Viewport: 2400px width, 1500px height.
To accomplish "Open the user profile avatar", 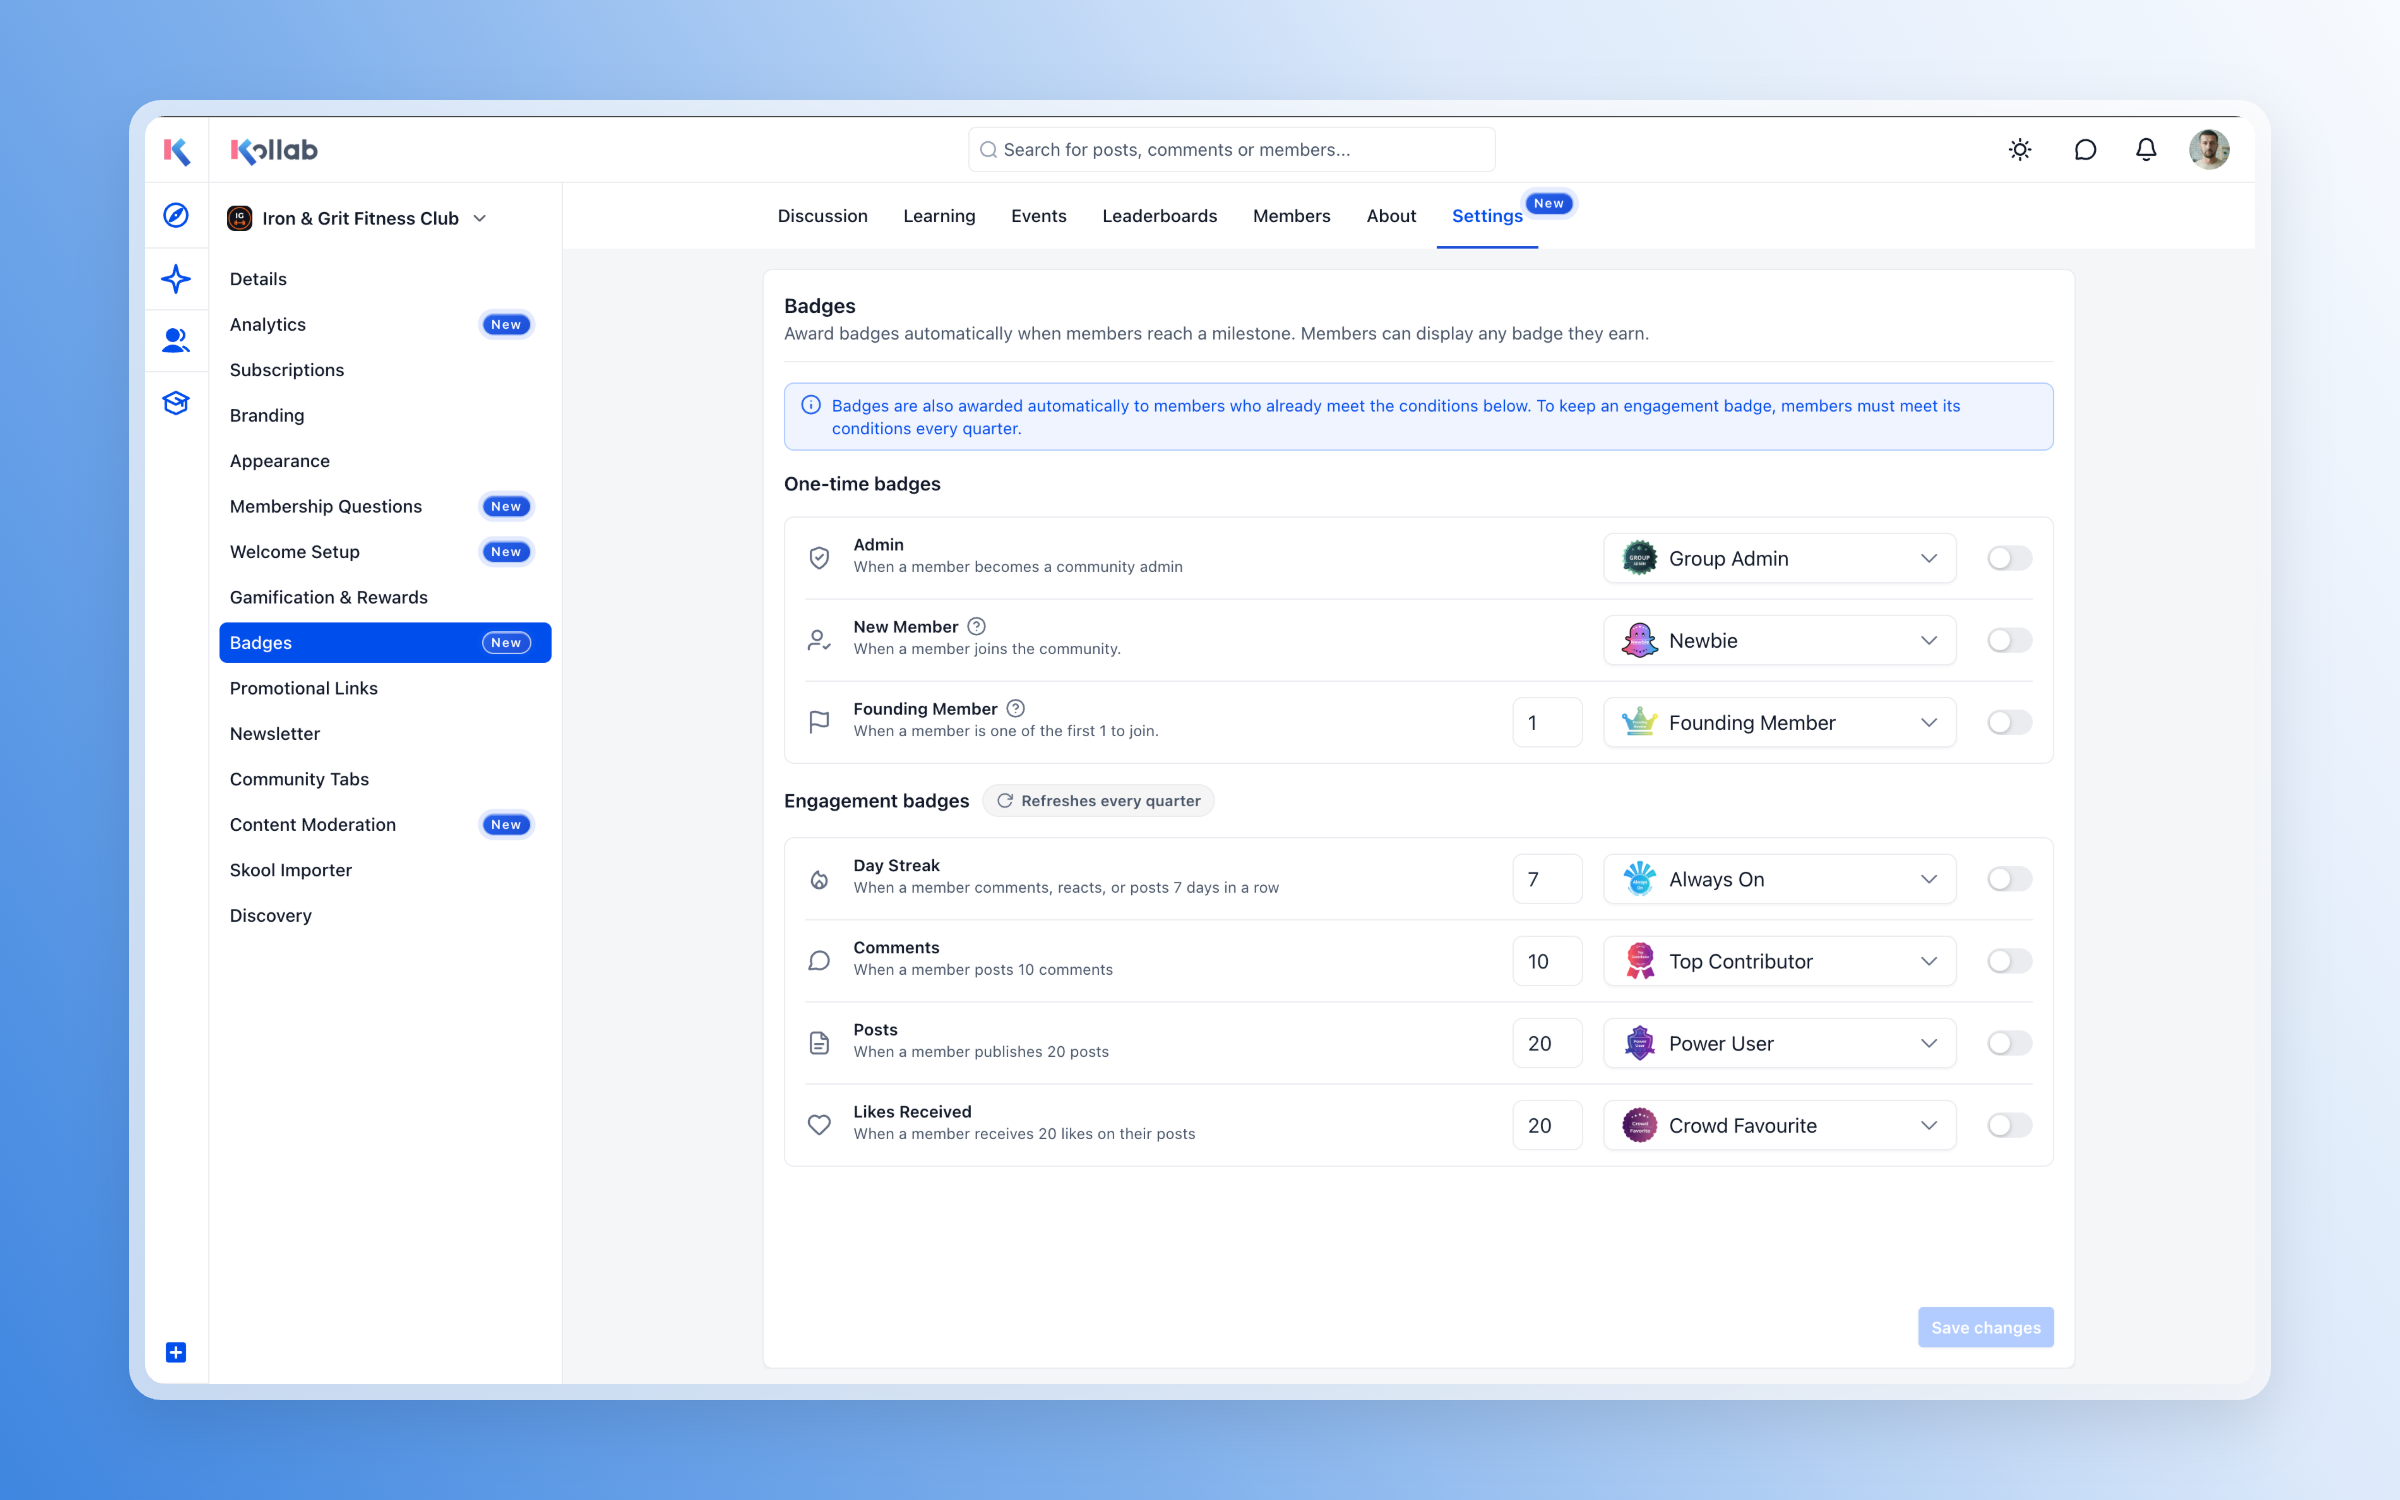I will 2209,150.
